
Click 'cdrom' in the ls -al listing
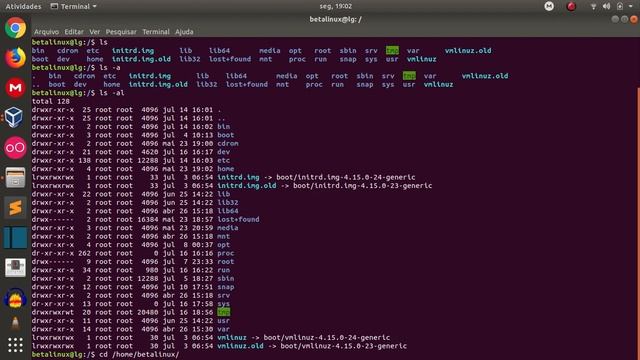[228, 143]
